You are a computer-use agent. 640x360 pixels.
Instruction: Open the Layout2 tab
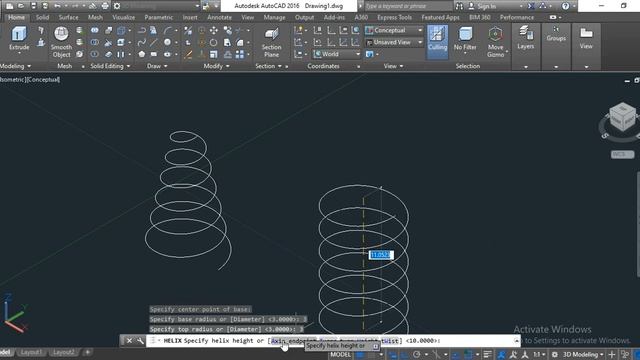coord(64,352)
